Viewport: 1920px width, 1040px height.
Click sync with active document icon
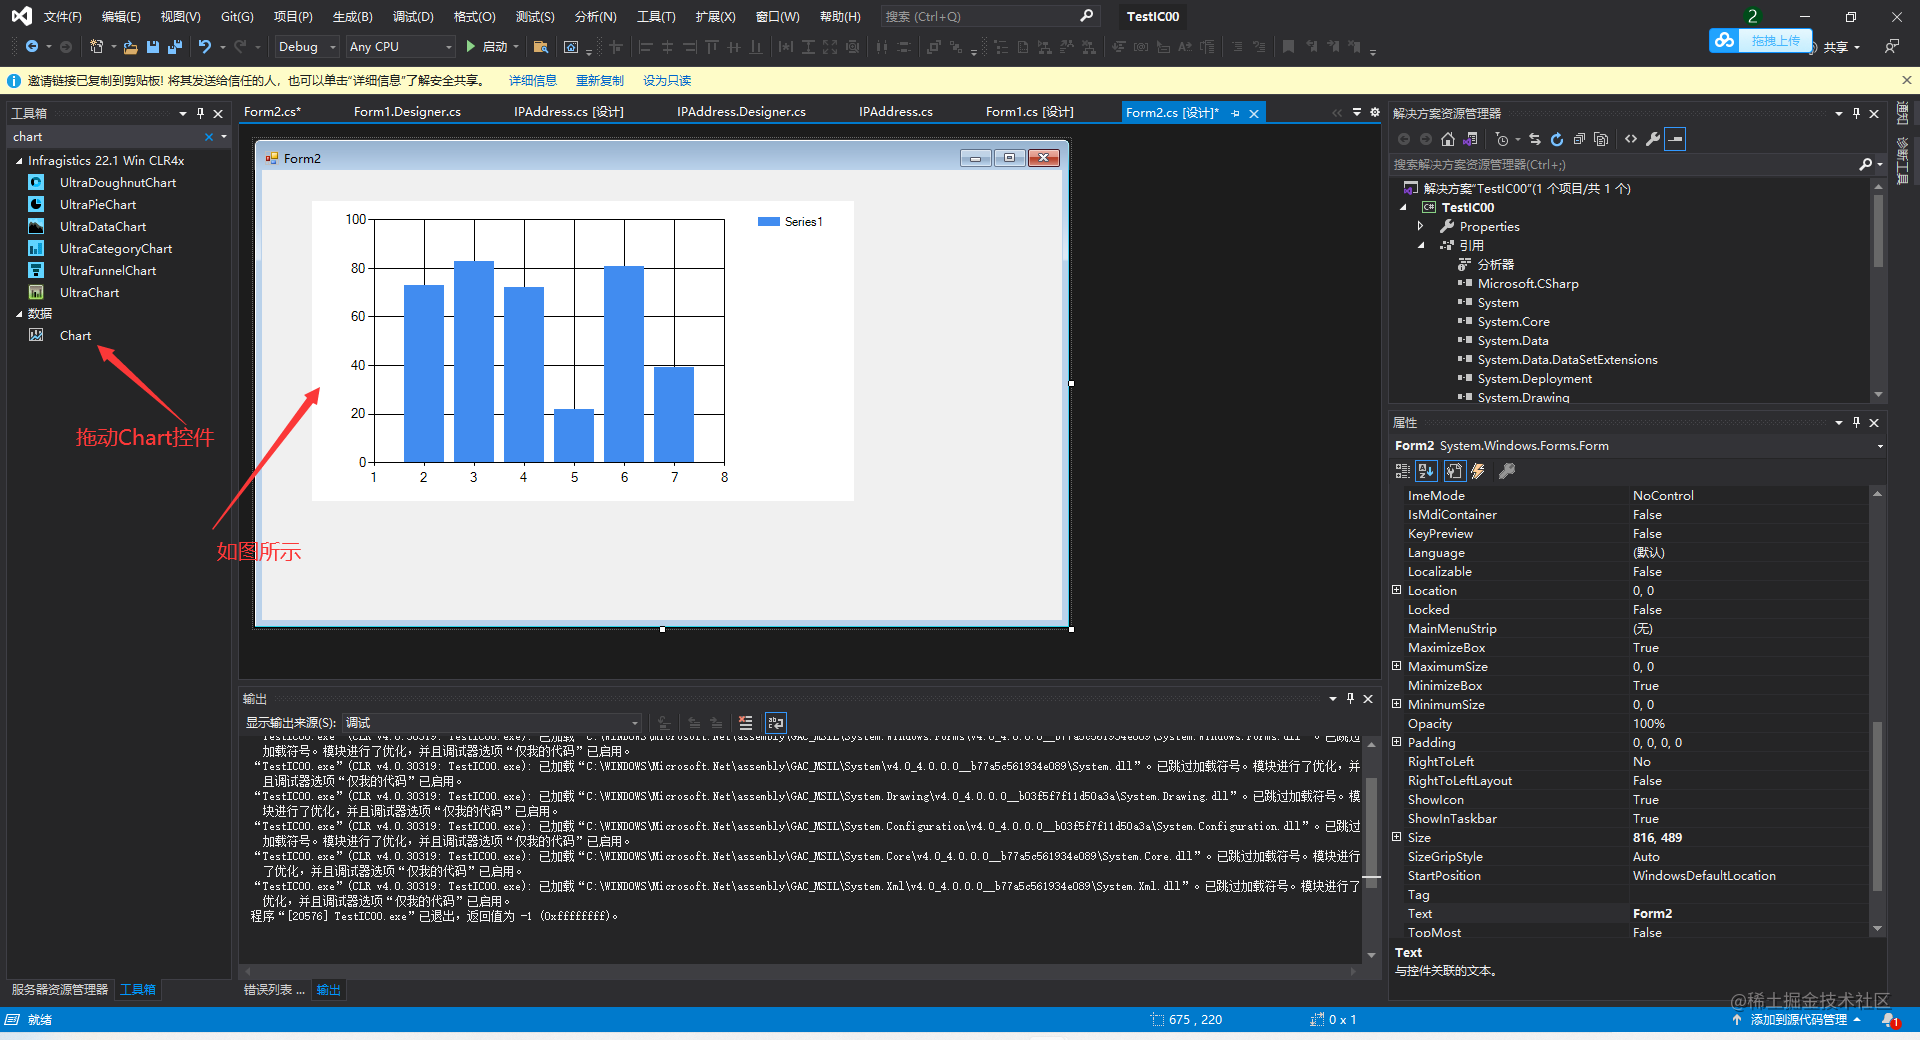tap(1535, 139)
